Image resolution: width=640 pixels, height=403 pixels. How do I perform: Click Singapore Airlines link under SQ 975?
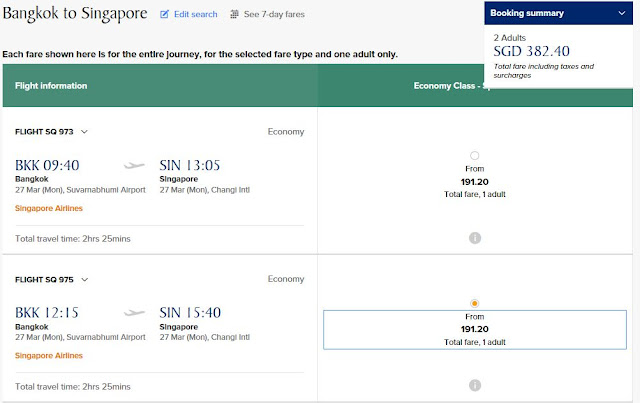pyautogui.click(x=49, y=355)
